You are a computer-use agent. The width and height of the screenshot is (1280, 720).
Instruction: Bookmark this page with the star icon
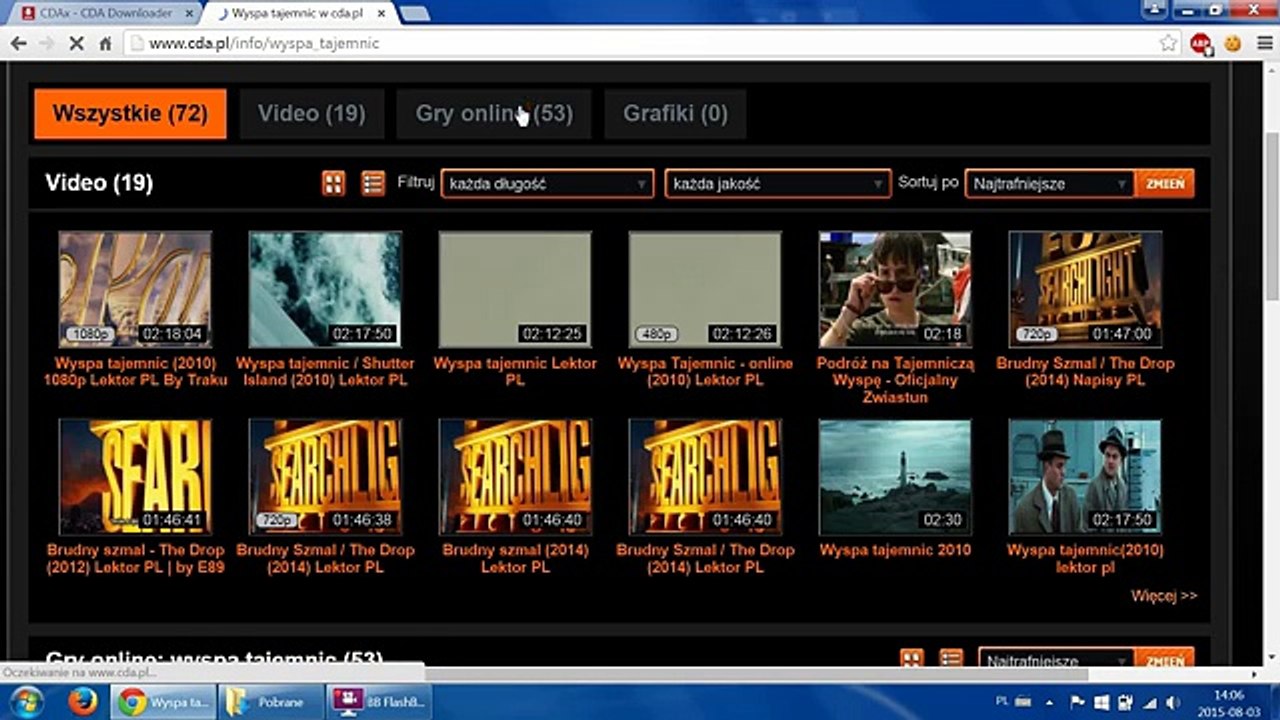point(1168,43)
